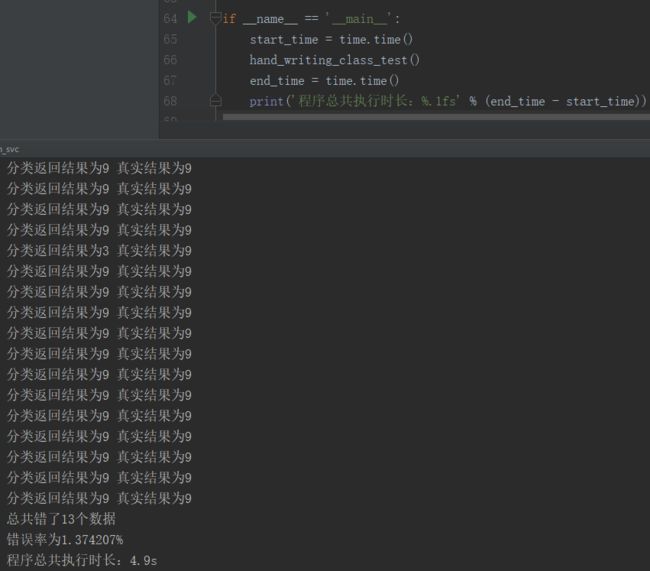Click the output '程序总共执行时长: 4.9s'
The width and height of the screenshot is (650, 571).
(82, 560)
